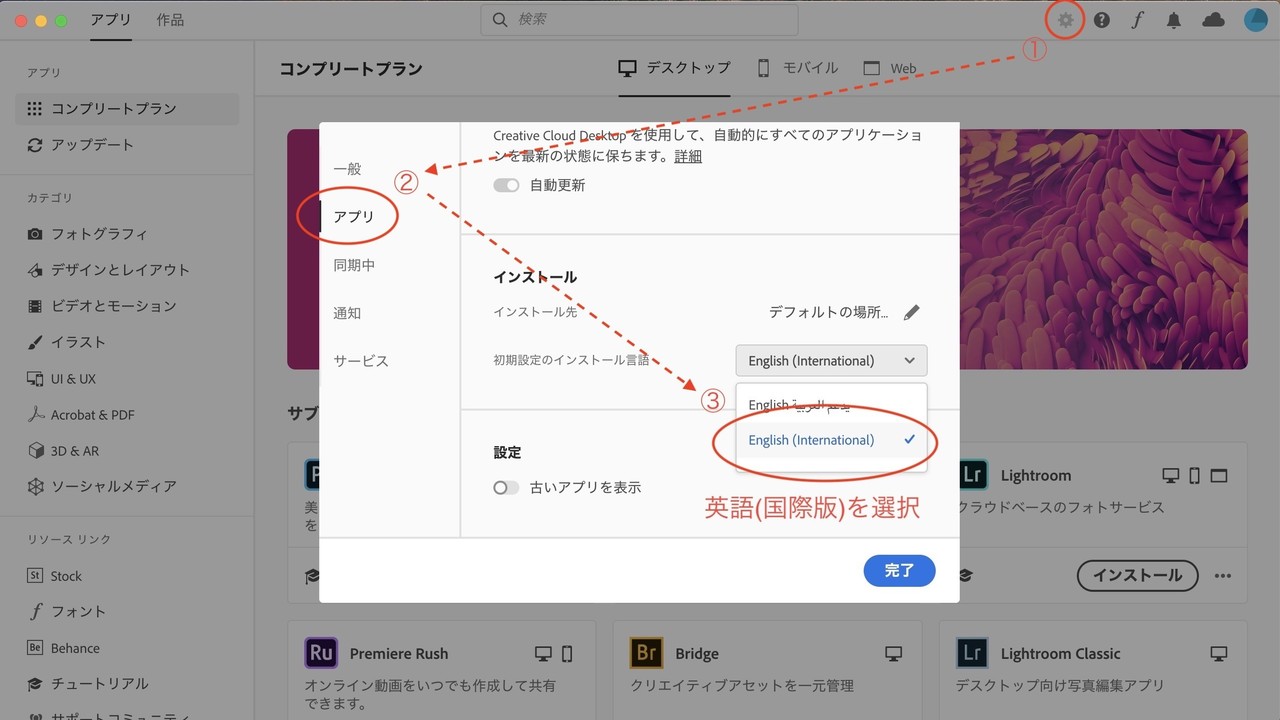Viewport: 1280px width, 720px height.
Task: Click the Bridge app icon
Action: coord(647,654)
